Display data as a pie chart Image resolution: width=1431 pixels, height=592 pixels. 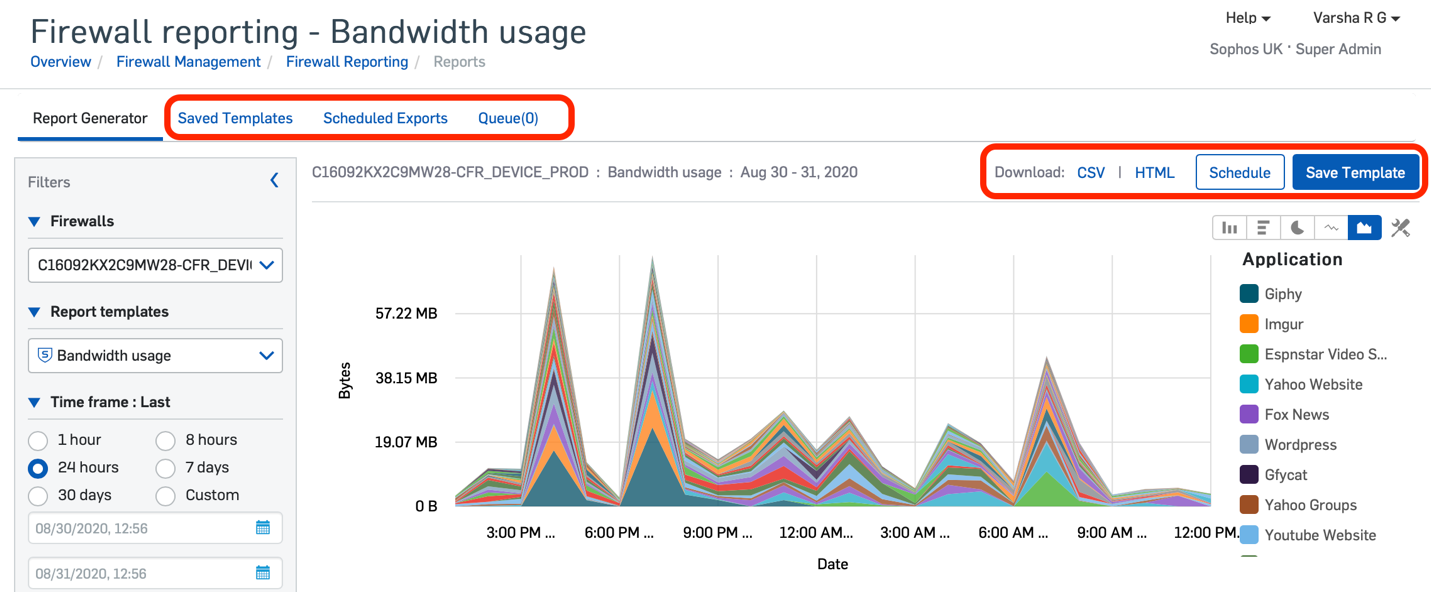pos(1297,227)
